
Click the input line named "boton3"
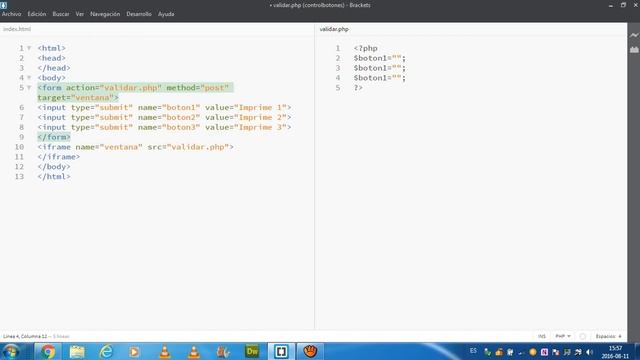[x=164, y=127]
